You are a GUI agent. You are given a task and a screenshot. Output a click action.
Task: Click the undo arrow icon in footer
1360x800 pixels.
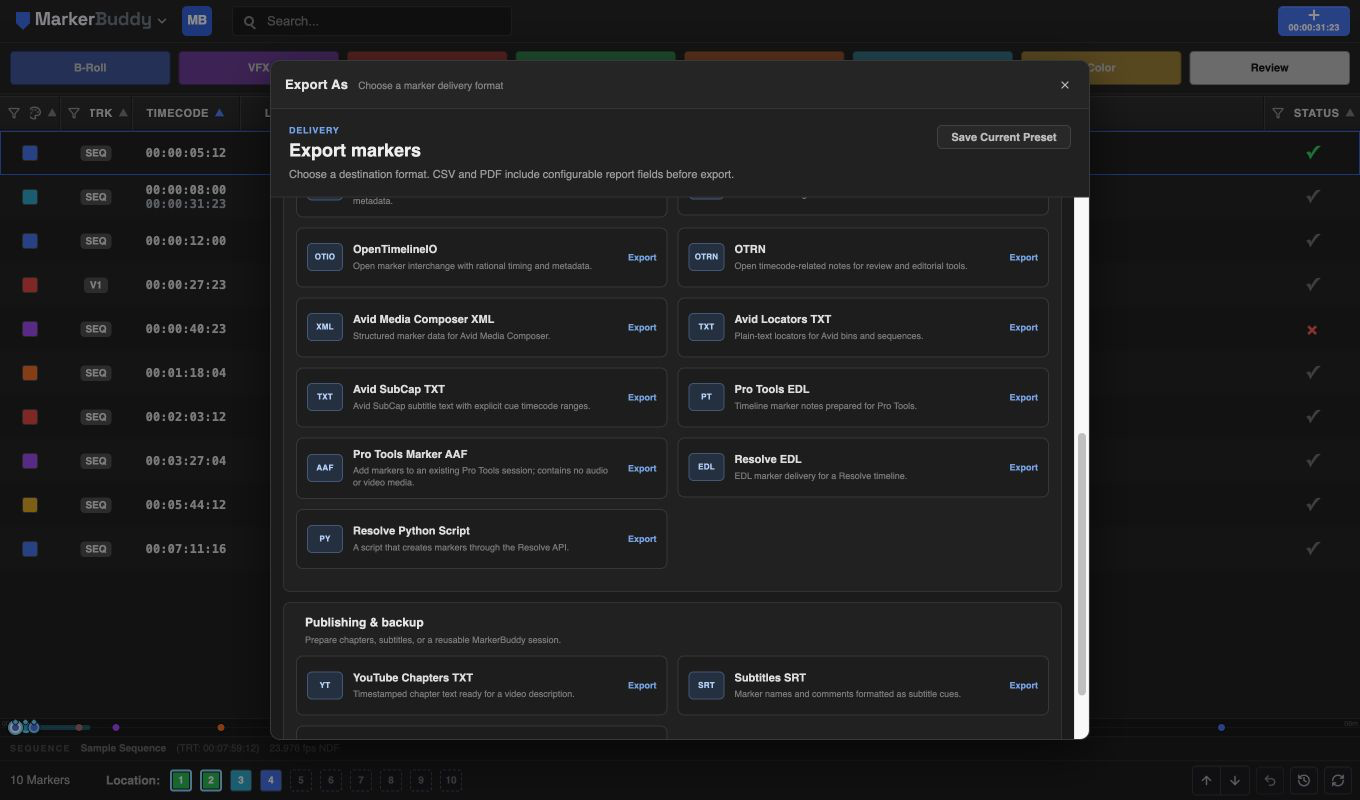coord(1270,780)
